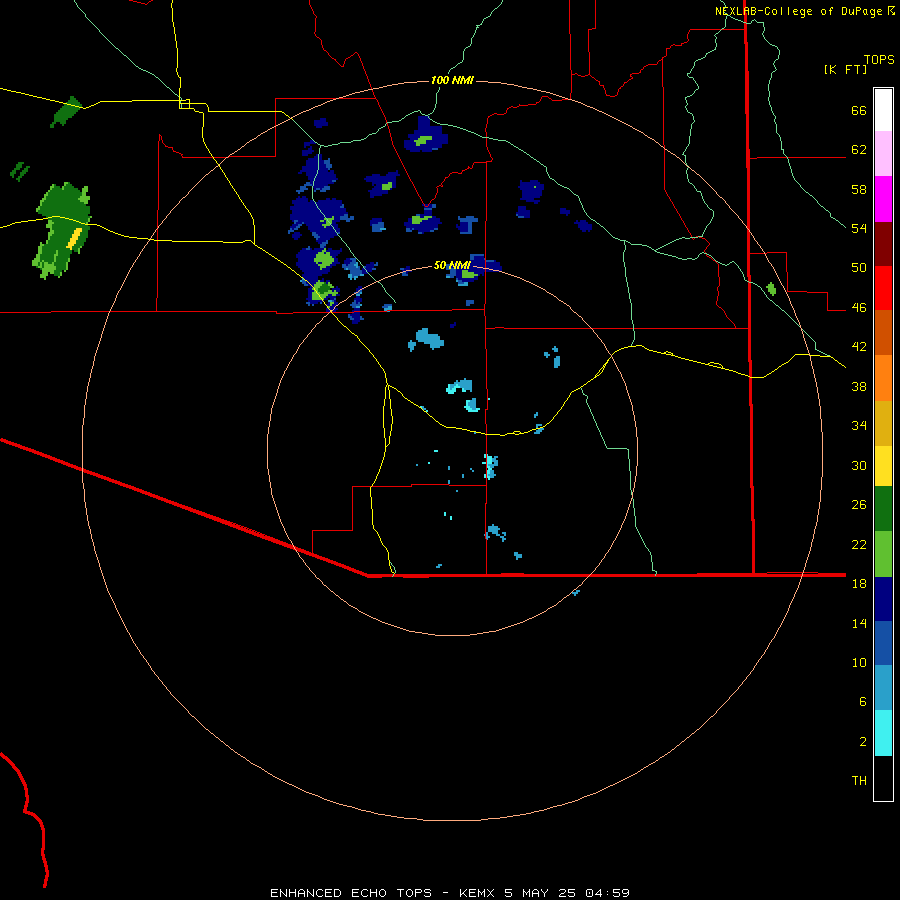The height and width of the screenshot is (900, 900).
Task: Click the large light-blue echo blob below the 50 NMI label
Action: (x=429, y=338)
